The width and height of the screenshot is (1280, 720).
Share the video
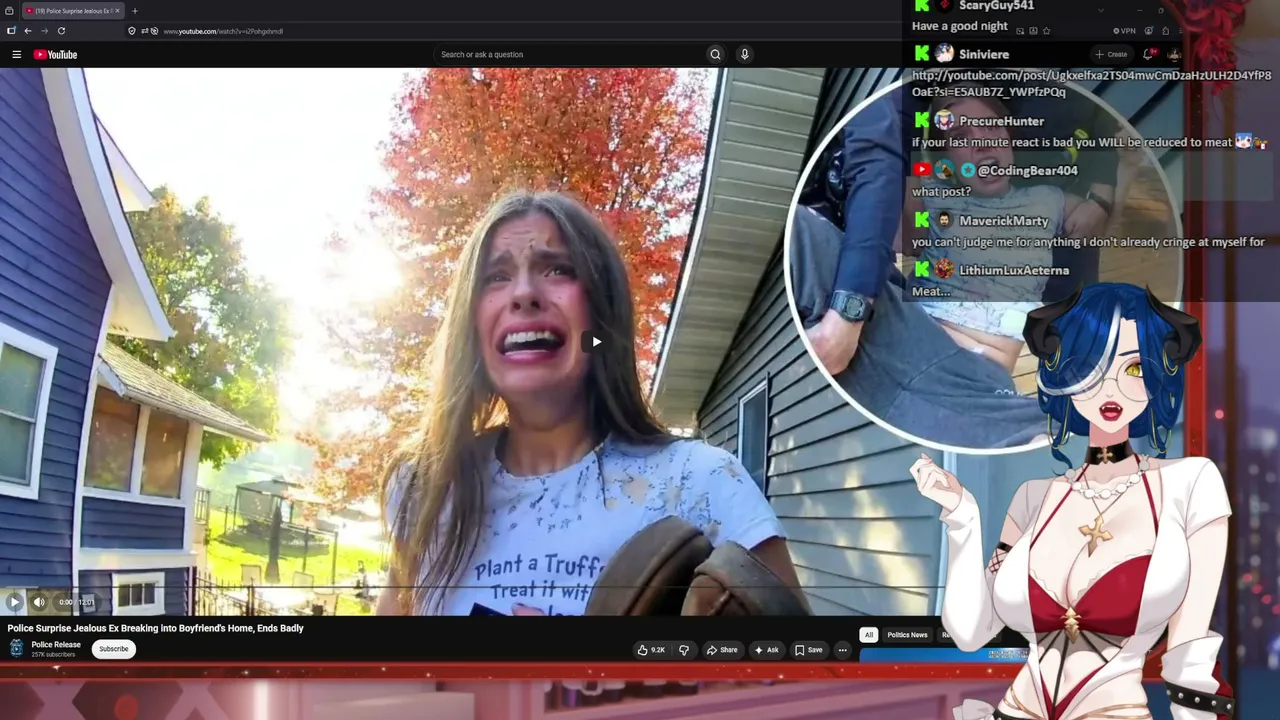tap(722, 650)
